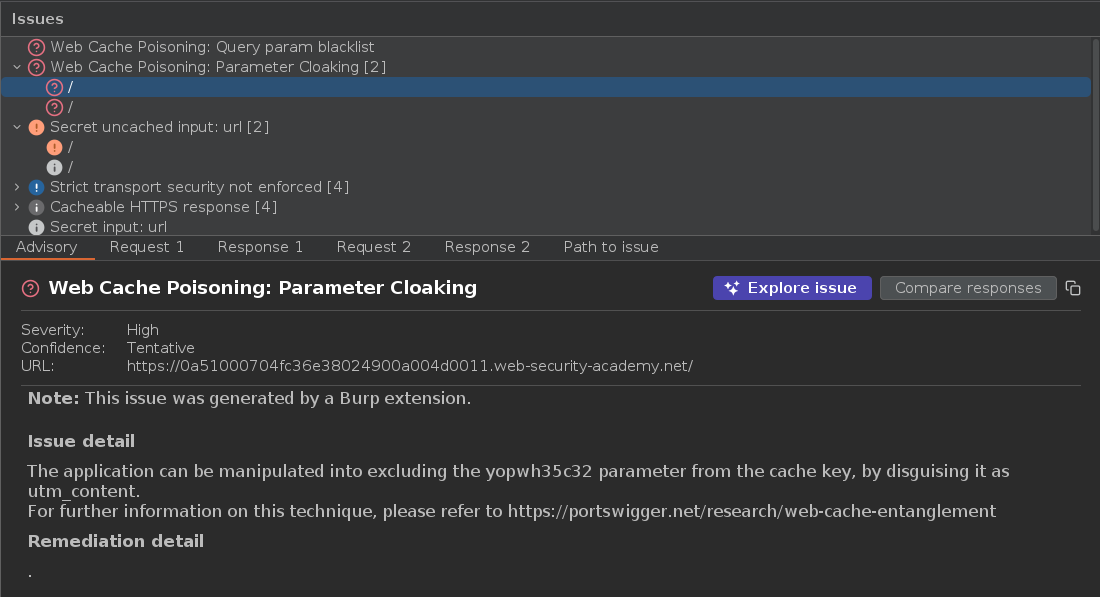Click the gray Cacheable HTTPS response icon
This screenshot has width=1100, height=597.
[37, 207]
